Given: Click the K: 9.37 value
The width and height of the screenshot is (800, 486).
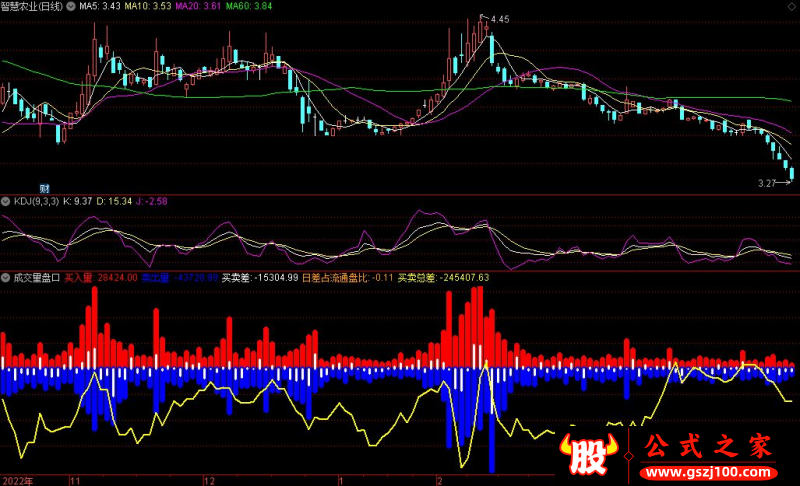Looking at the screenshot, I should coord(78,201).
